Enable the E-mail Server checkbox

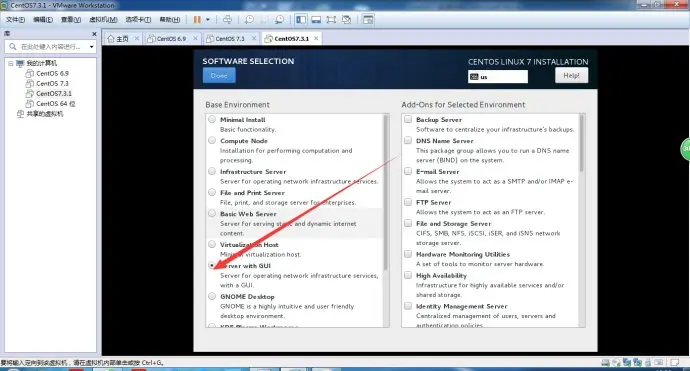[408, 171]
